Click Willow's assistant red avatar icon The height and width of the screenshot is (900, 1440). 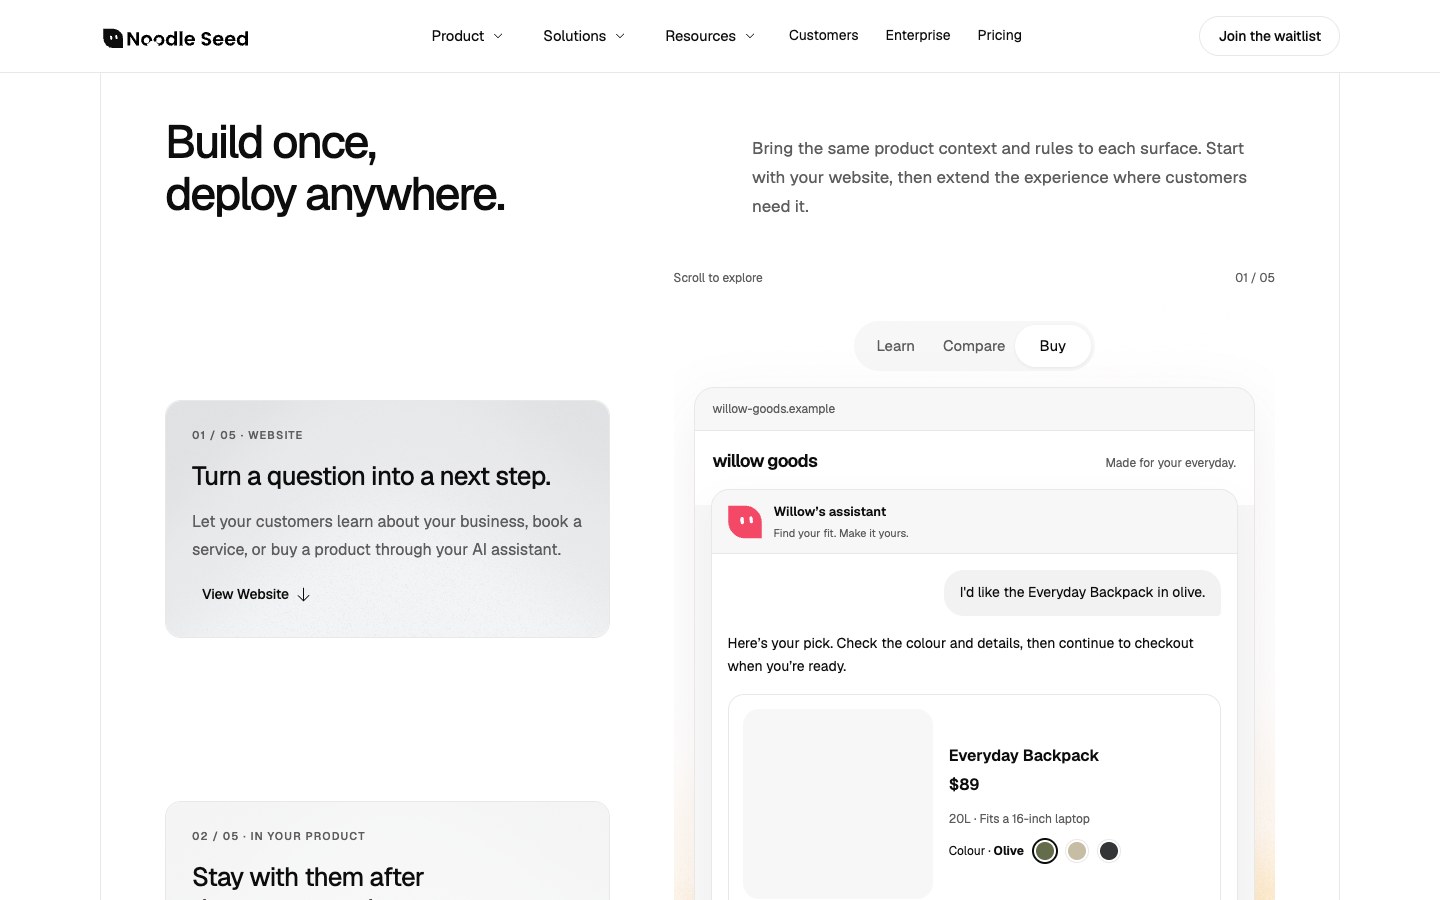tap(745, 522)
